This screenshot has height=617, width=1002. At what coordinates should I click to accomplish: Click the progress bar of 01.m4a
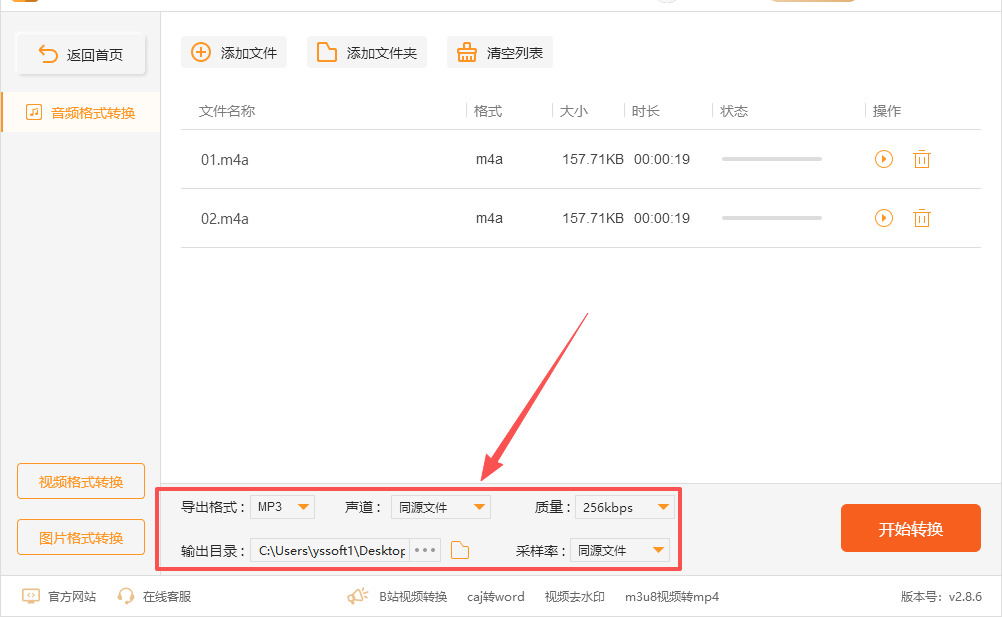pyautogui.click(x=771, y=159)
